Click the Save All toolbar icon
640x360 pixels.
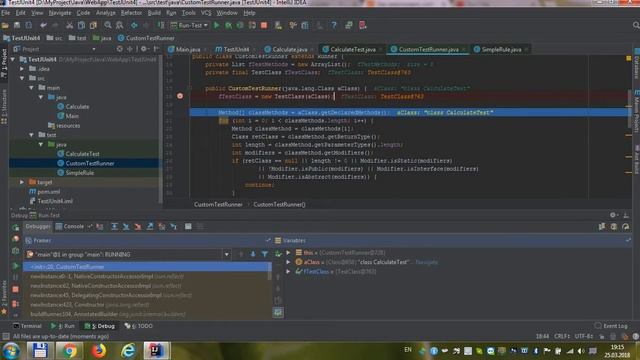click(17, 25)
